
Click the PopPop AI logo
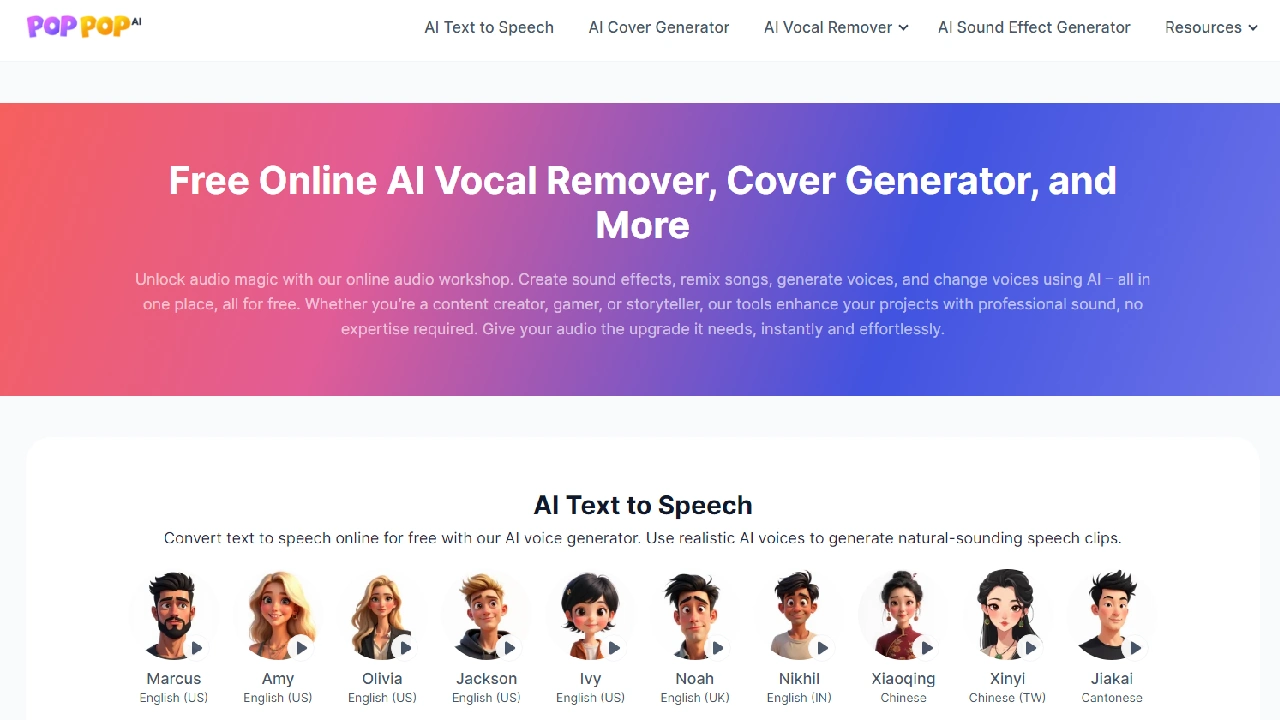click(84, 26)
